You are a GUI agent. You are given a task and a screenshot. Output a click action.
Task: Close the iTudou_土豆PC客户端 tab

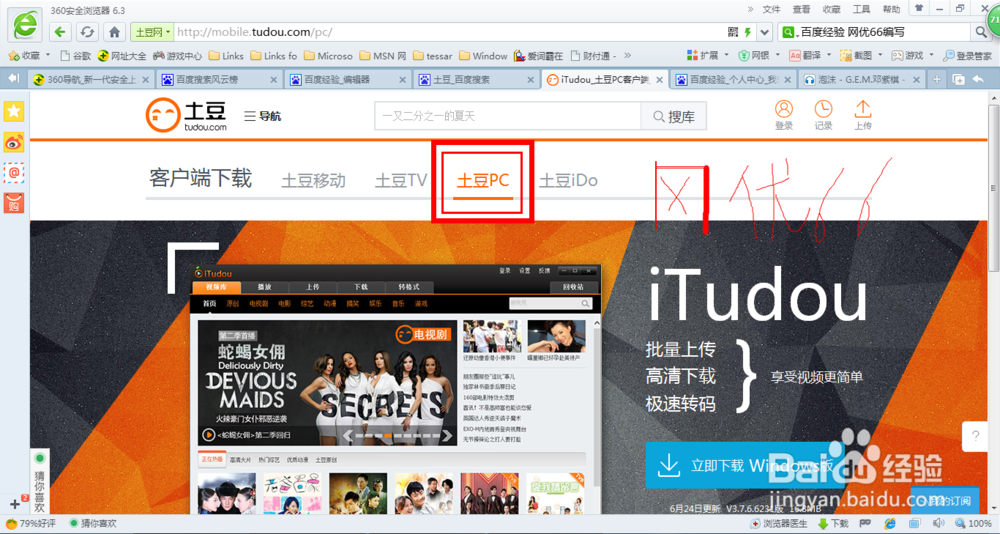point(659,80)
